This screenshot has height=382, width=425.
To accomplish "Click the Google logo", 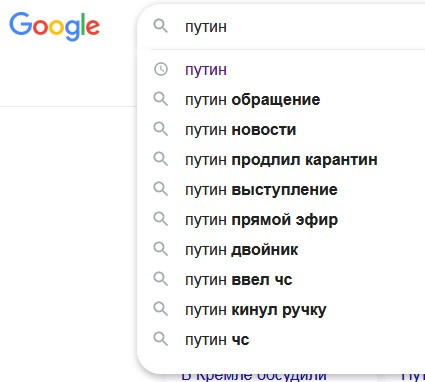I will pos(54,27).
